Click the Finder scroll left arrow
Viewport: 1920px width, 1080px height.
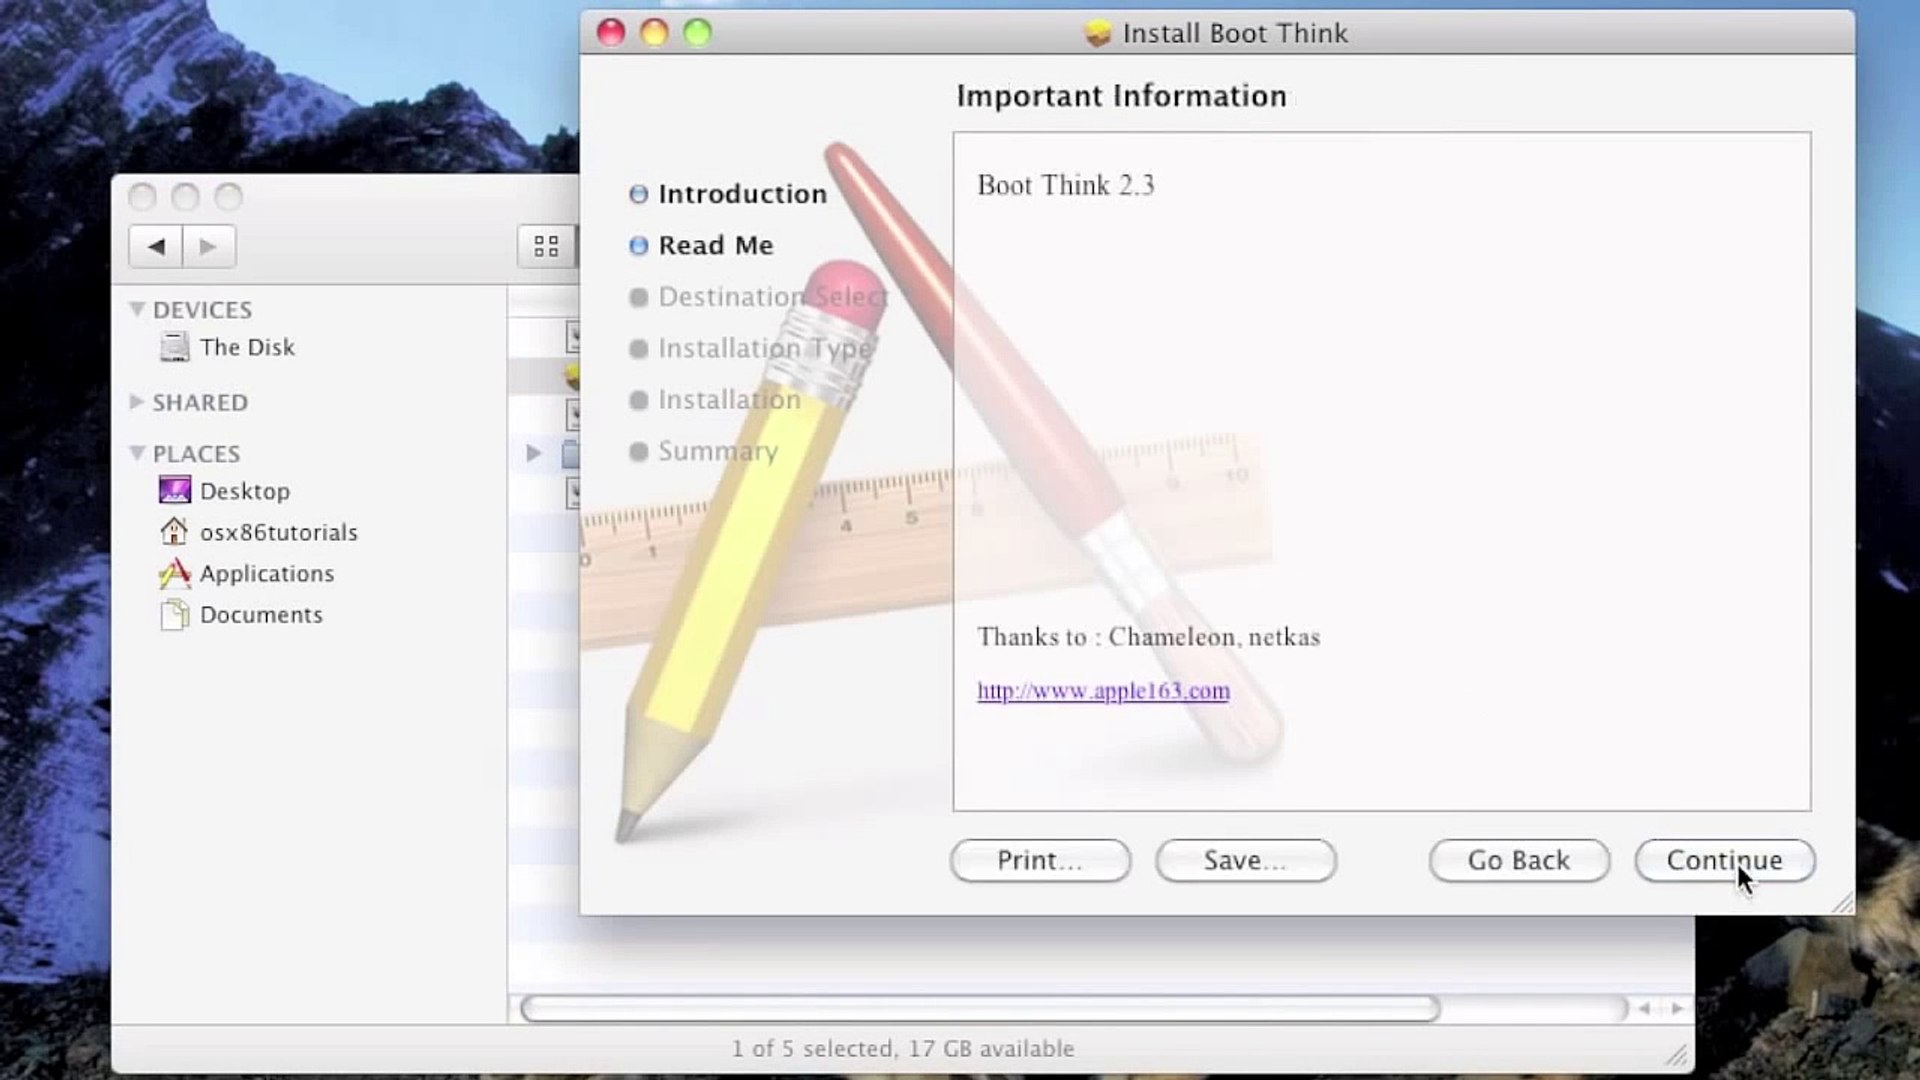click(1644, 1008)
